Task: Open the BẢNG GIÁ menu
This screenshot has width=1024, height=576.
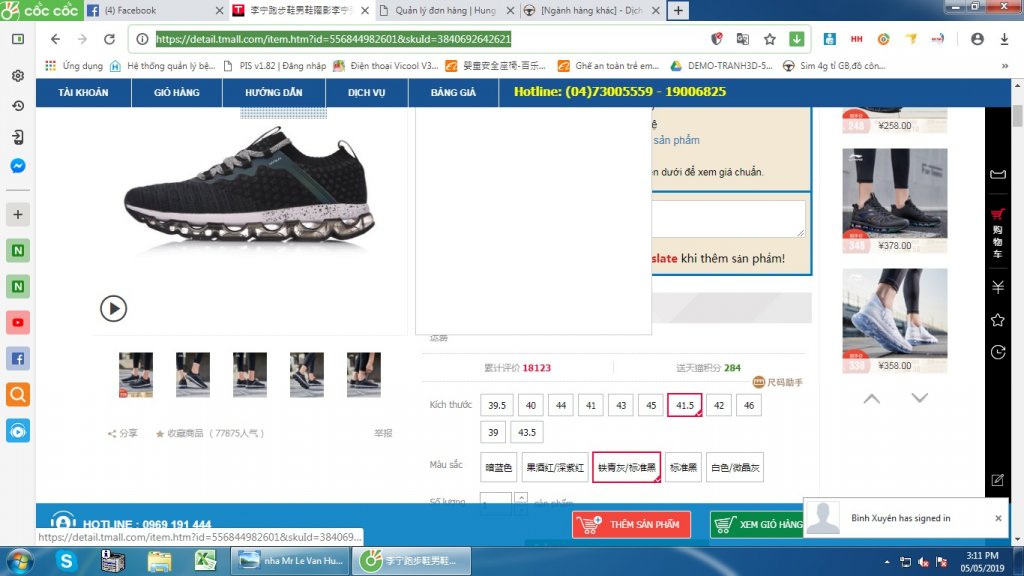Action: pyautogui.click(x=453, y=93)
